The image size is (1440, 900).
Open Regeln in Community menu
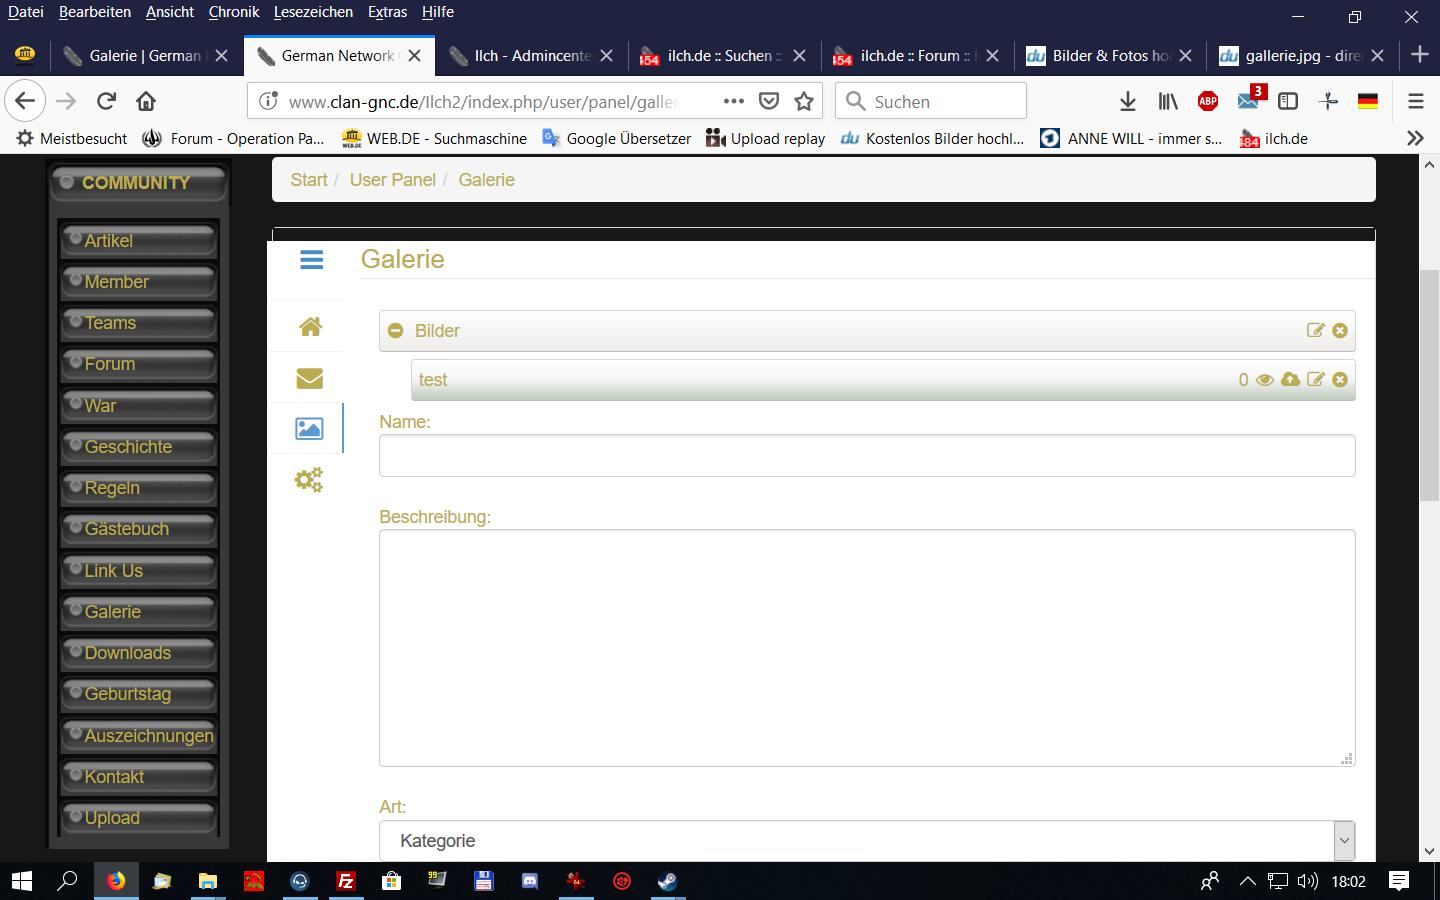tap(139, 488)
